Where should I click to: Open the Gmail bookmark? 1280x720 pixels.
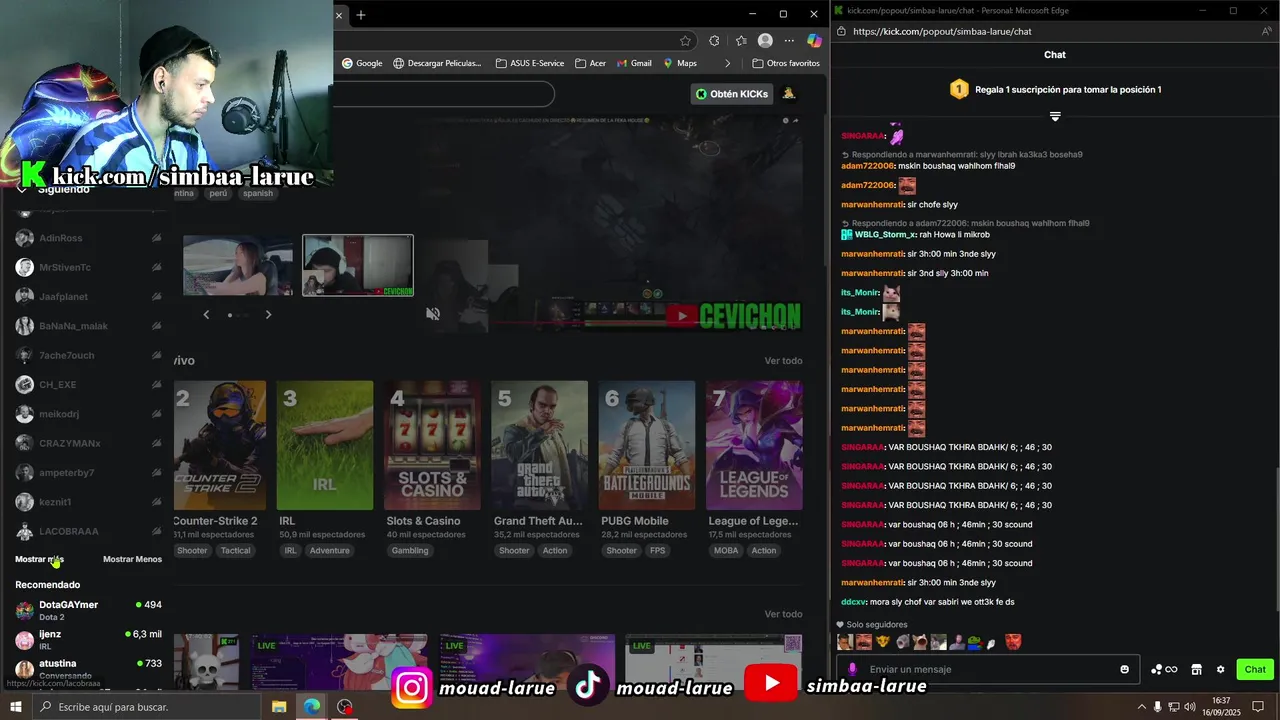tap(634, 63)
